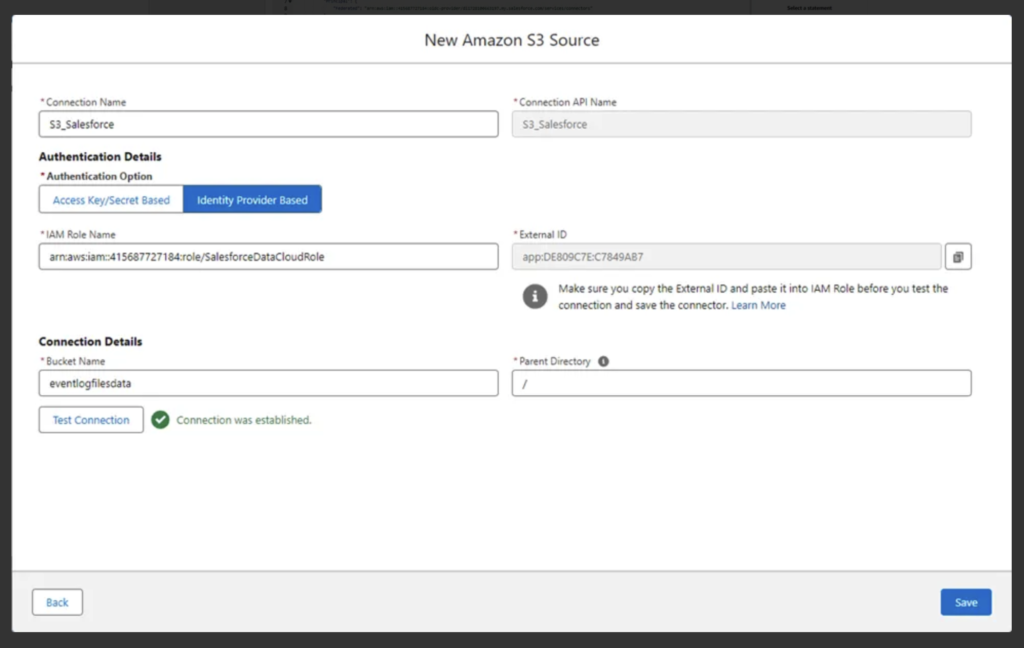Click the Connection Details heading

coord(90,342)
